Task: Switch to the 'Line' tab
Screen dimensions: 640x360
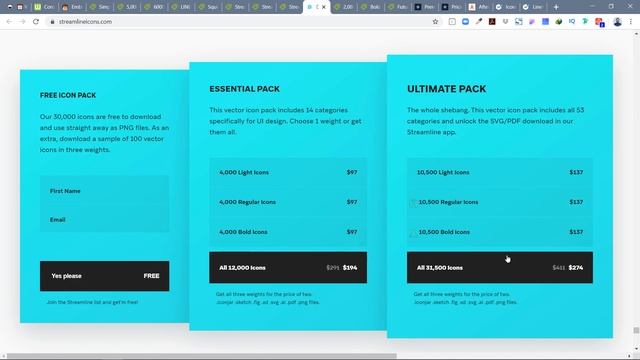Action: (533, 7)
